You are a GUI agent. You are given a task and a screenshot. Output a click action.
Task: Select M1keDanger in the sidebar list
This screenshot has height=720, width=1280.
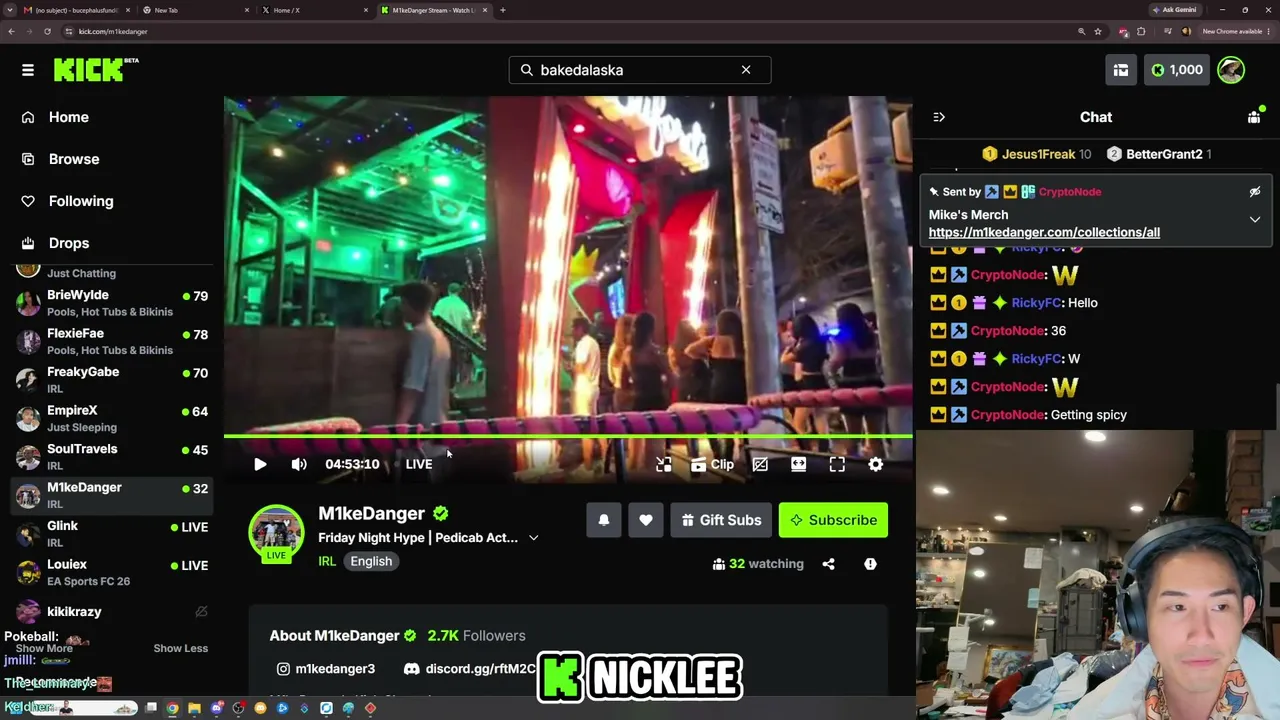[x=112, y=495]
